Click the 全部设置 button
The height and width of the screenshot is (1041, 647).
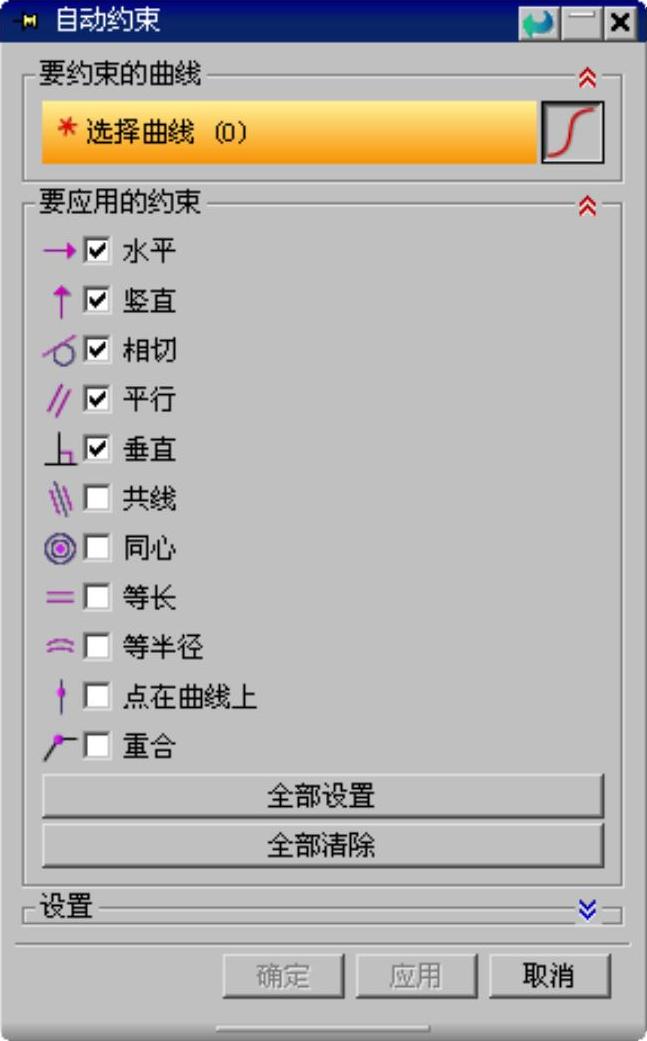(x=323, y=795)
